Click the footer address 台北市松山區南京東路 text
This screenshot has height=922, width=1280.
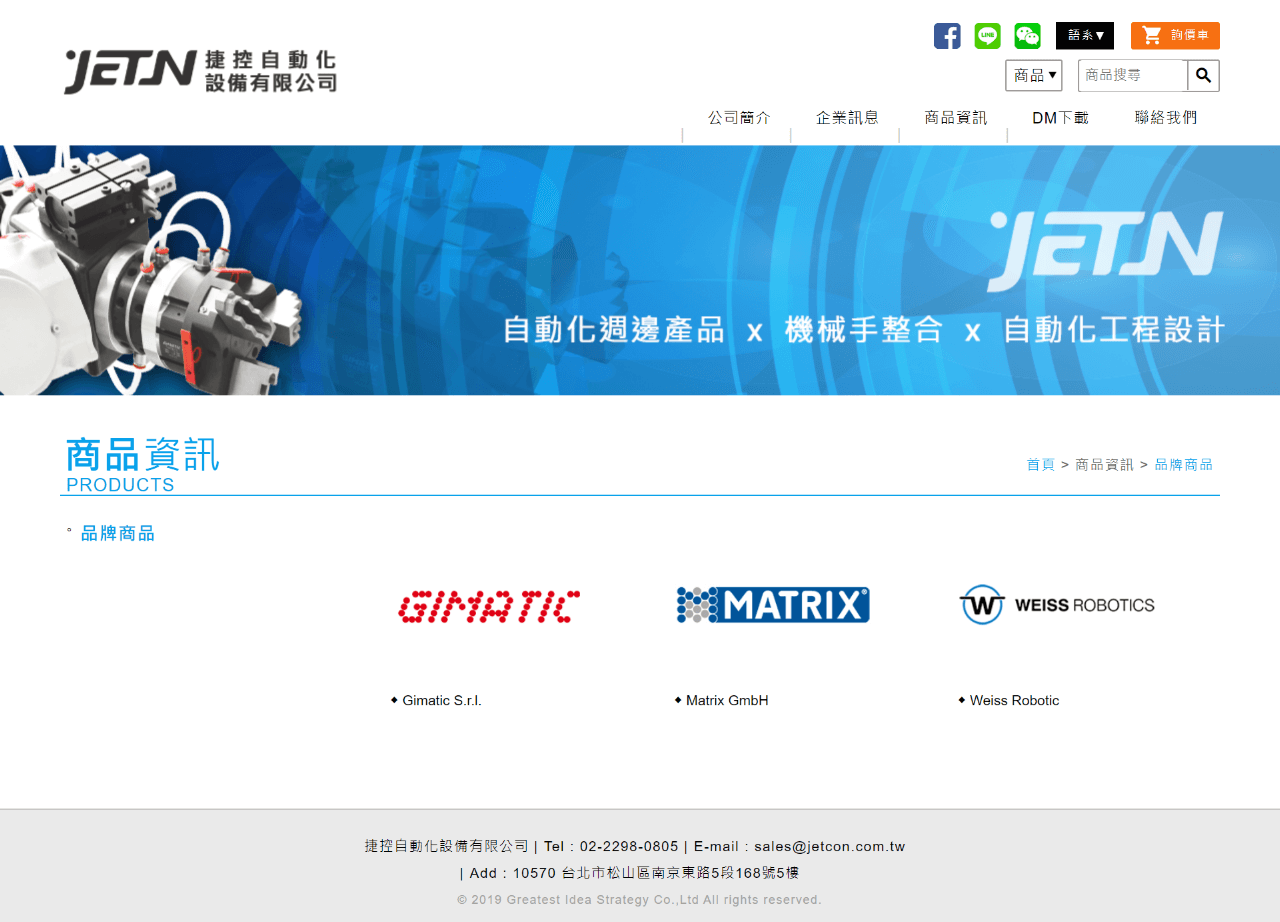click(680, 873)
